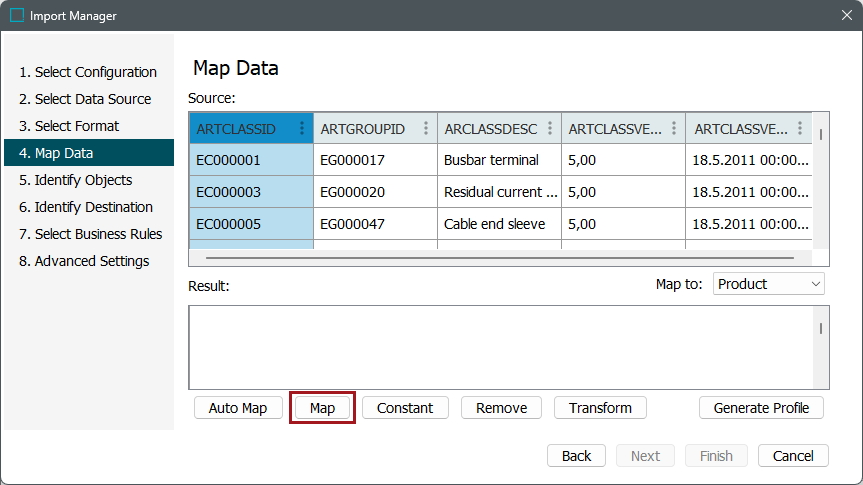Open column menu for ARTCLASSID header
Image resolution: width=863 pixels, height=485 pixels.
point(302,129)
